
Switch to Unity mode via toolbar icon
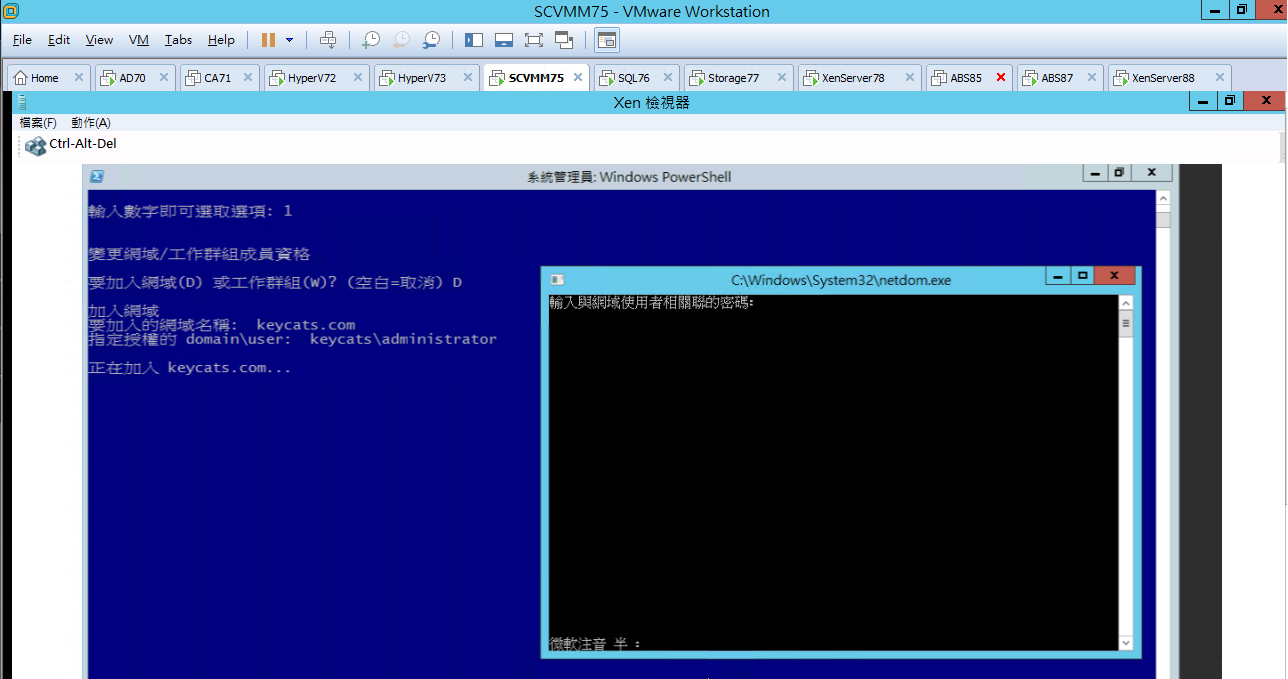pos(563,40)
